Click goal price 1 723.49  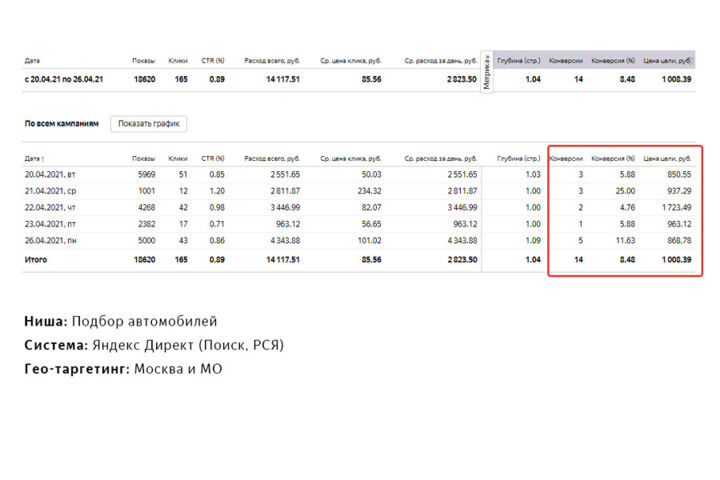(x=676, y=208)
